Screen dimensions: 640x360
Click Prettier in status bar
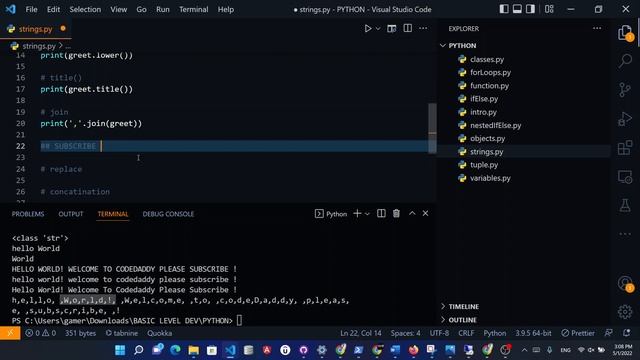click(578, 333)
